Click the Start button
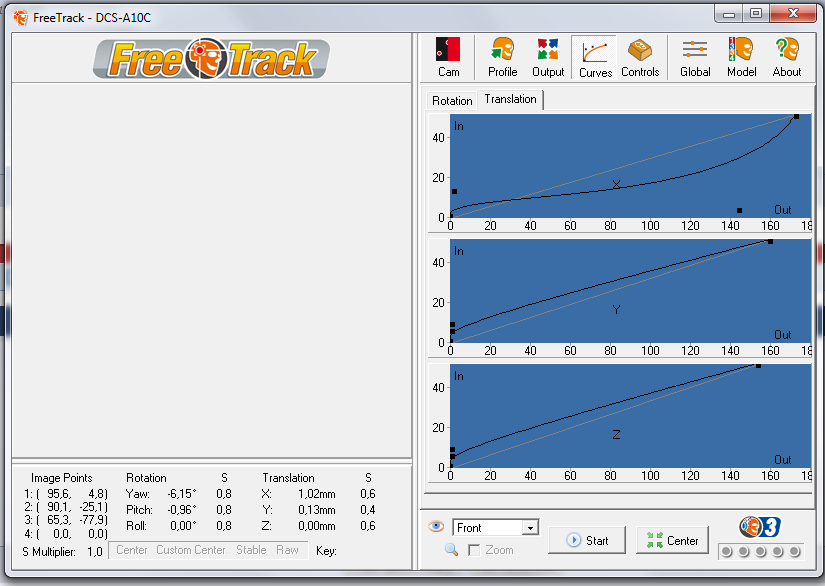This screenshot has height=586, width=825. pos(587,540)
